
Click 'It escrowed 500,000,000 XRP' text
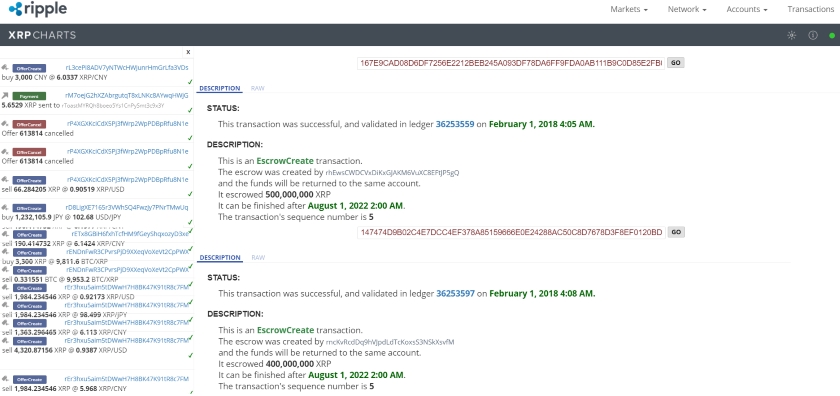274,195
